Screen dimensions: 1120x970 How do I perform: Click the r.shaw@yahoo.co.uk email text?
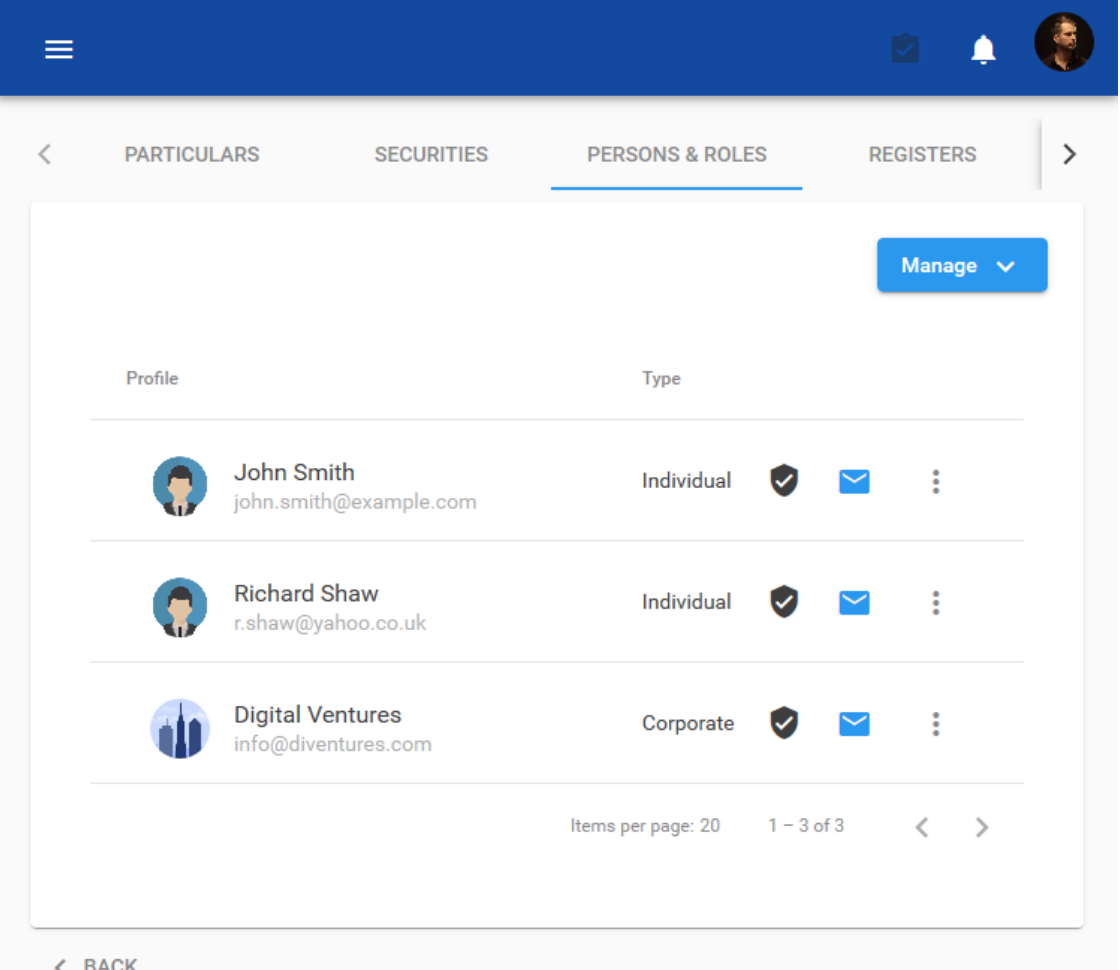point(330,624)
